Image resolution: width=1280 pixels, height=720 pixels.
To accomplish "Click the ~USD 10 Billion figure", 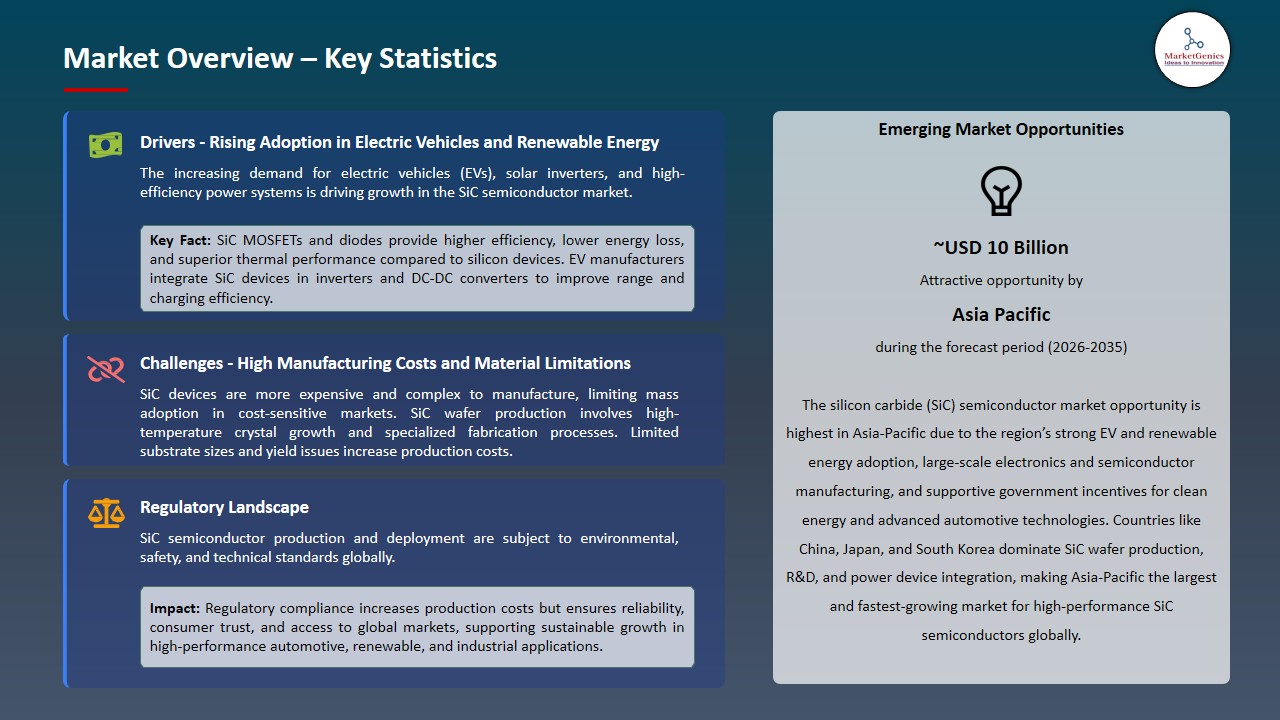I will (x=1001, y=247).
